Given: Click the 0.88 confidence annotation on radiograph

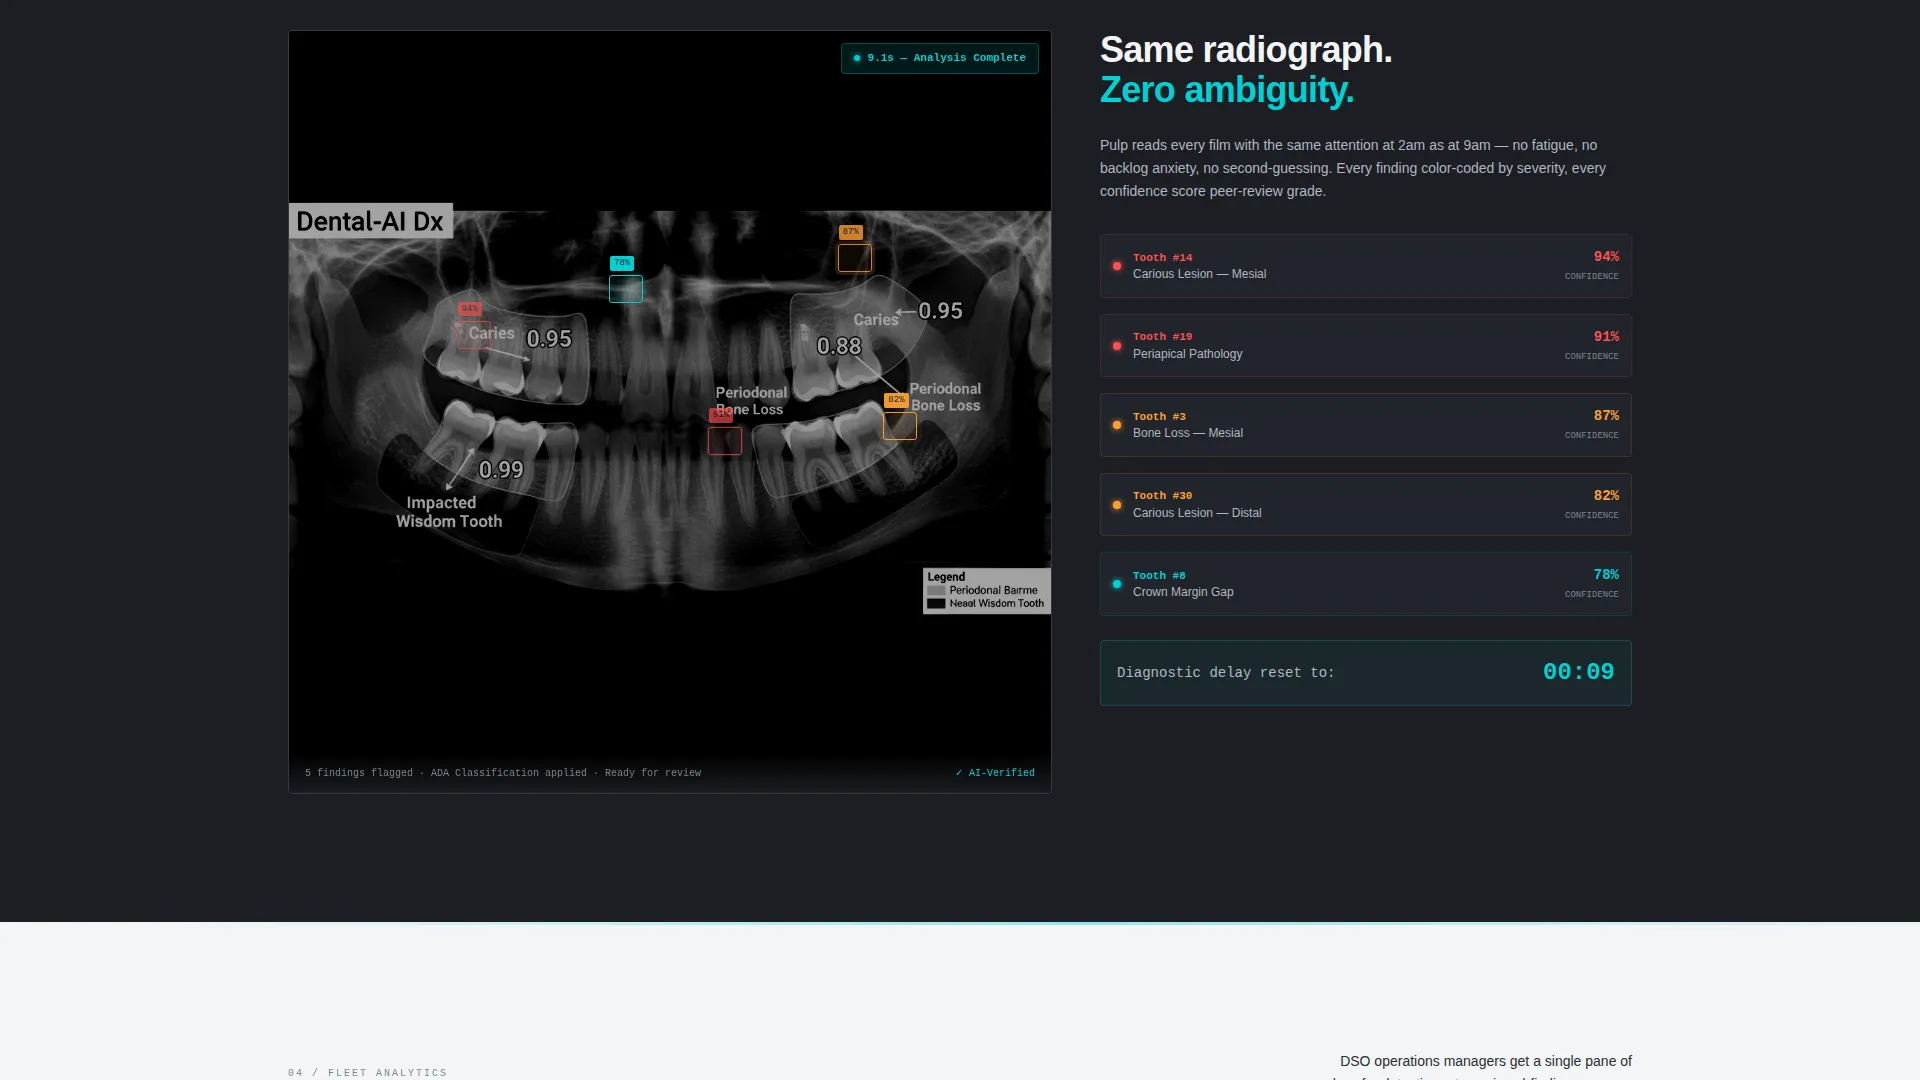Looking at the screenshot, I should click(839, 346).
